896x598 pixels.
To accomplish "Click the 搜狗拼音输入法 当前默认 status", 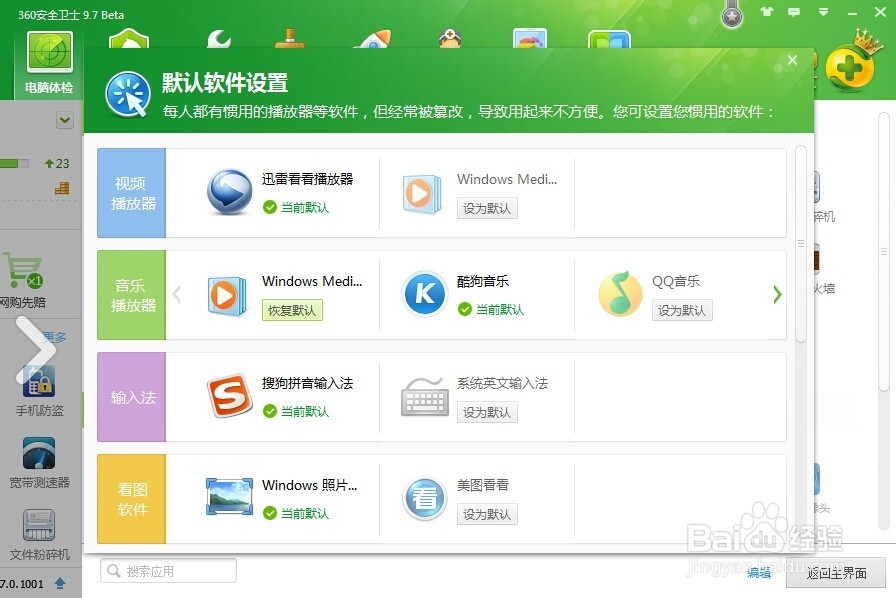I will 296,411.
